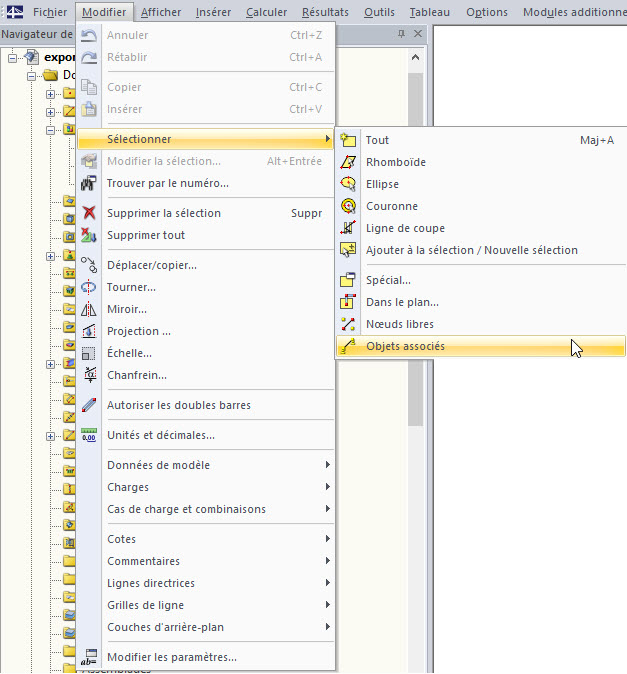The image size is (627, 674).
Task: Click the Supprimer la sélection red X icon
Action: 89,213
